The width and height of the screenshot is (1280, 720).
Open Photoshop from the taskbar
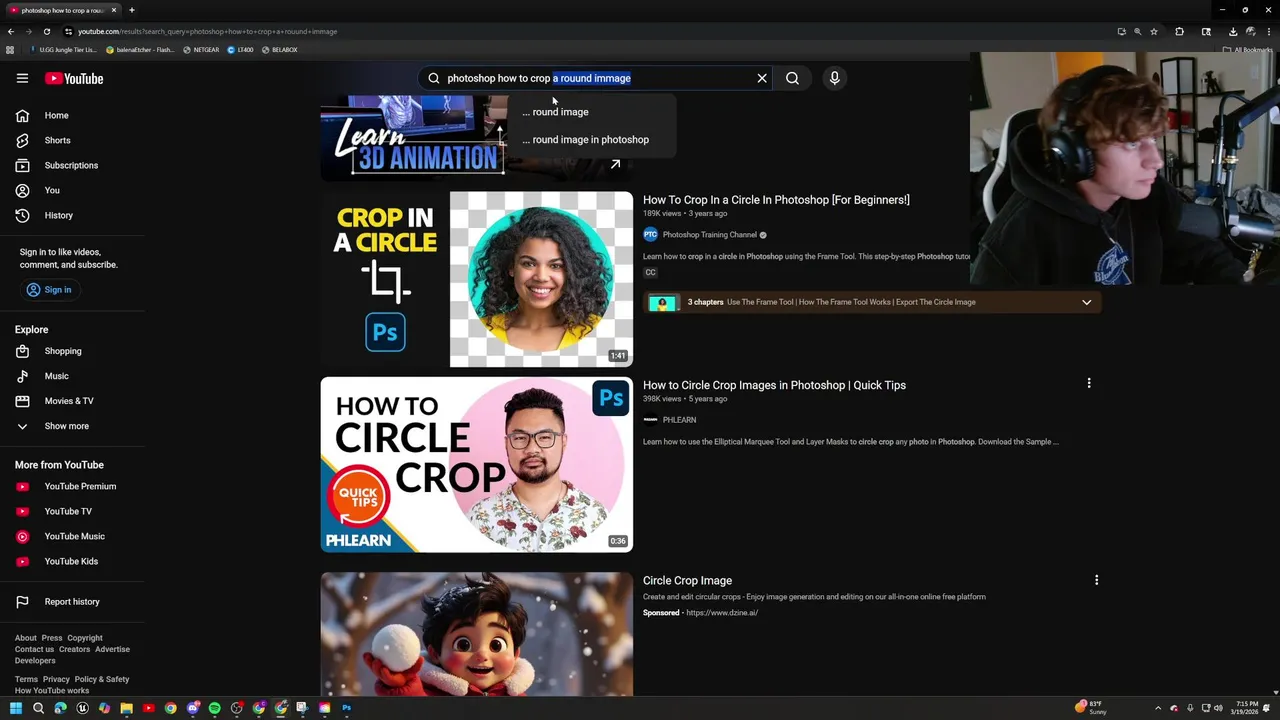coord(347,708)
